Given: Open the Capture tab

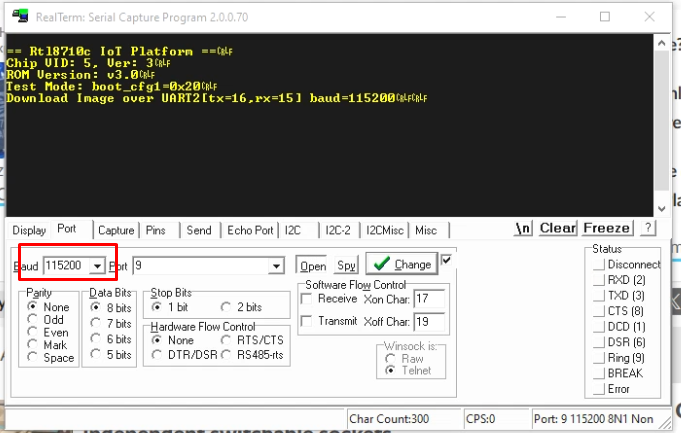Looking at the screenshot, I should (x=116, y=230).
